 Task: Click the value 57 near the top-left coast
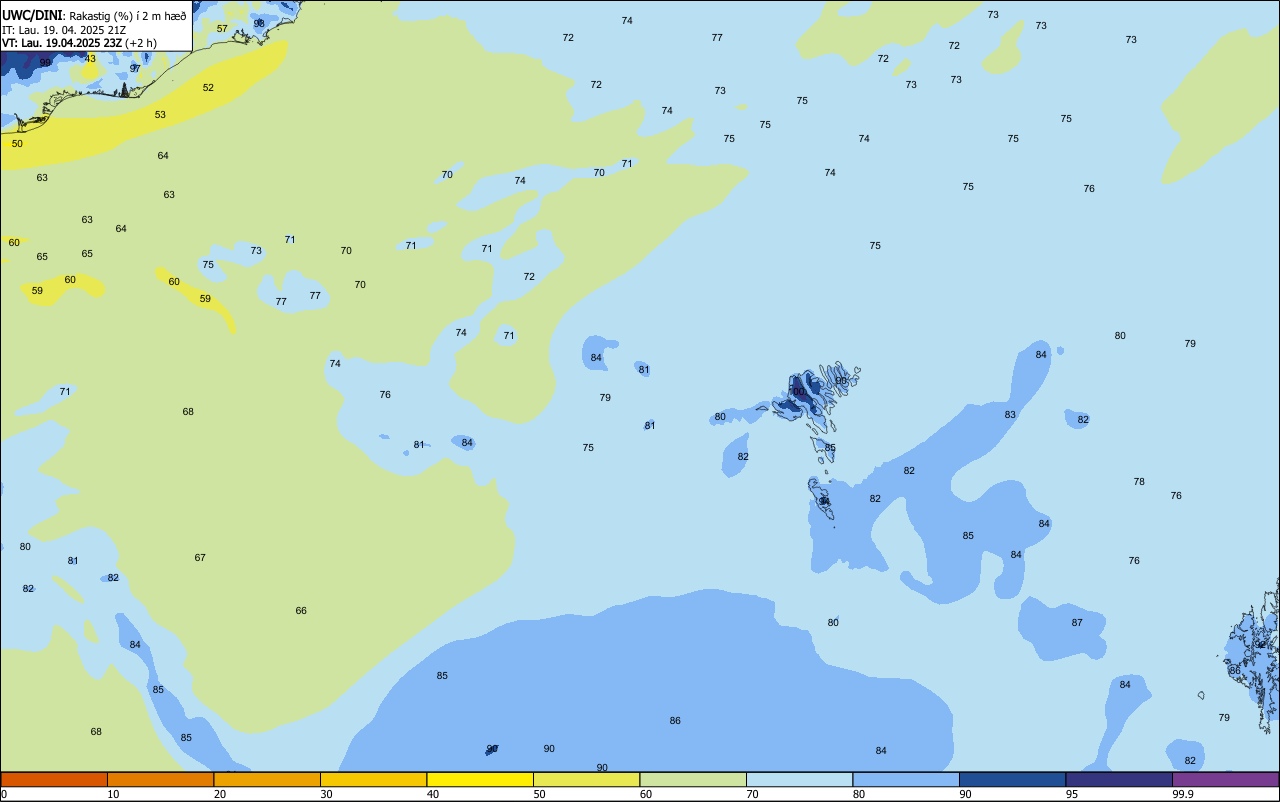click(222, 28)
